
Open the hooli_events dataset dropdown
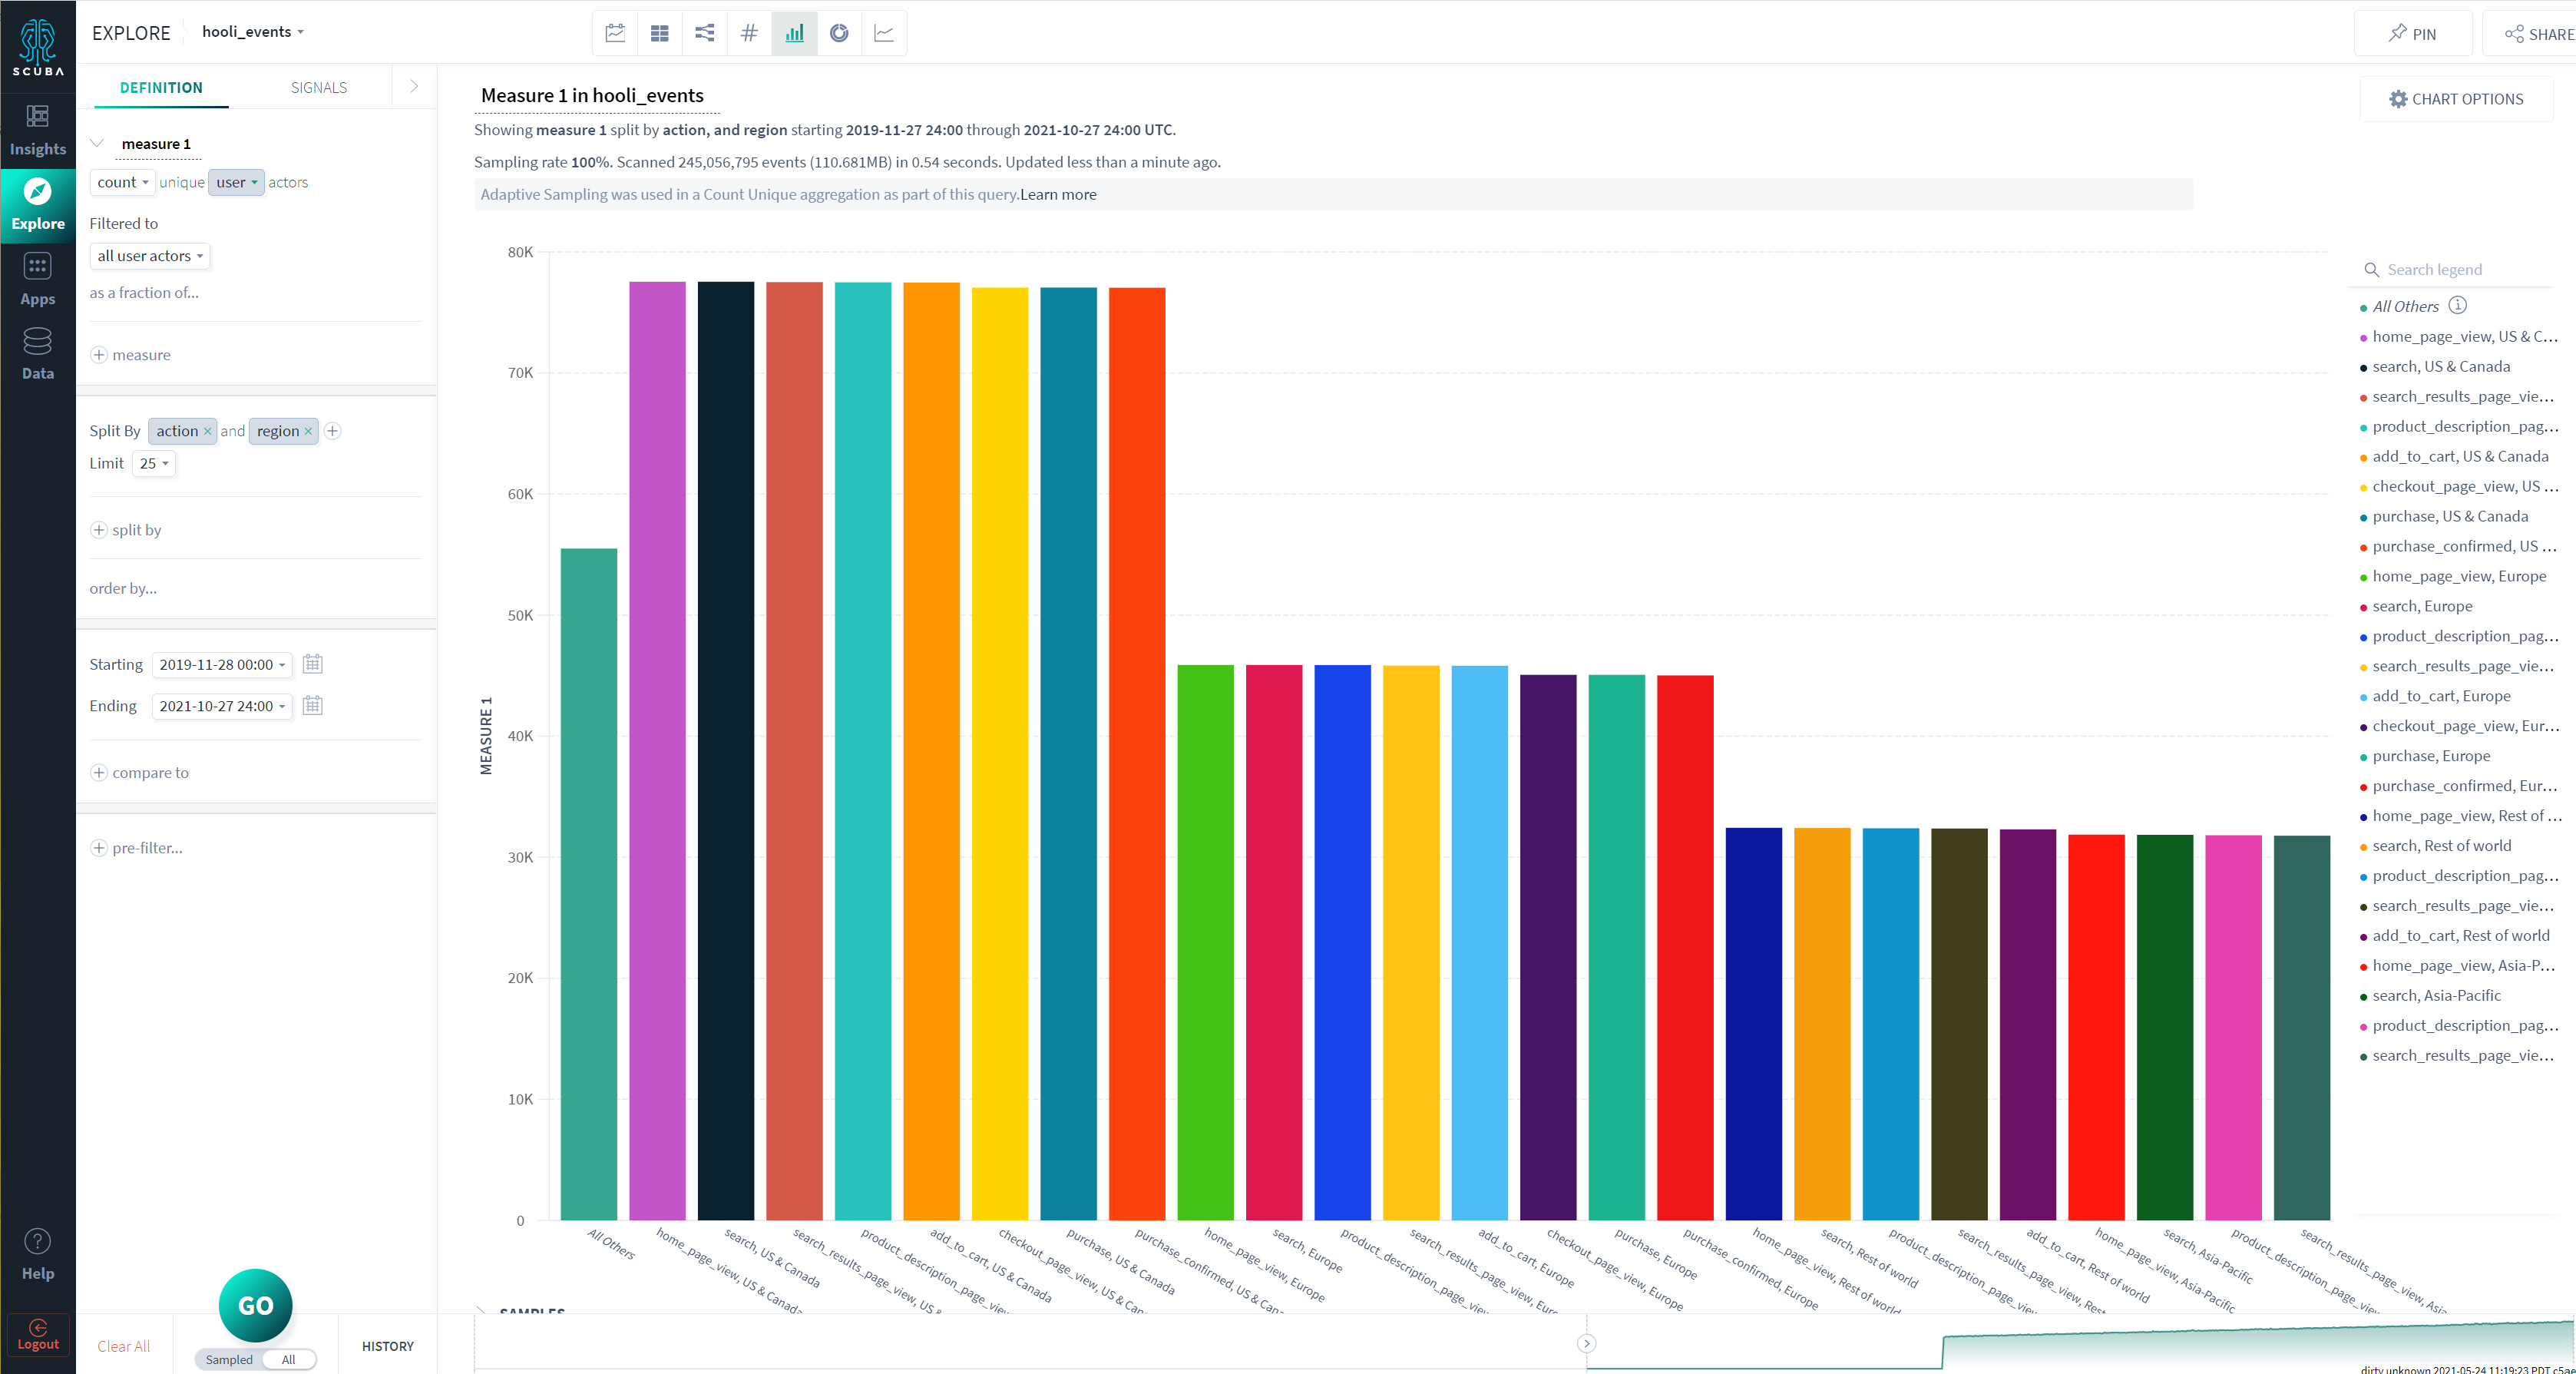point(253,32)
